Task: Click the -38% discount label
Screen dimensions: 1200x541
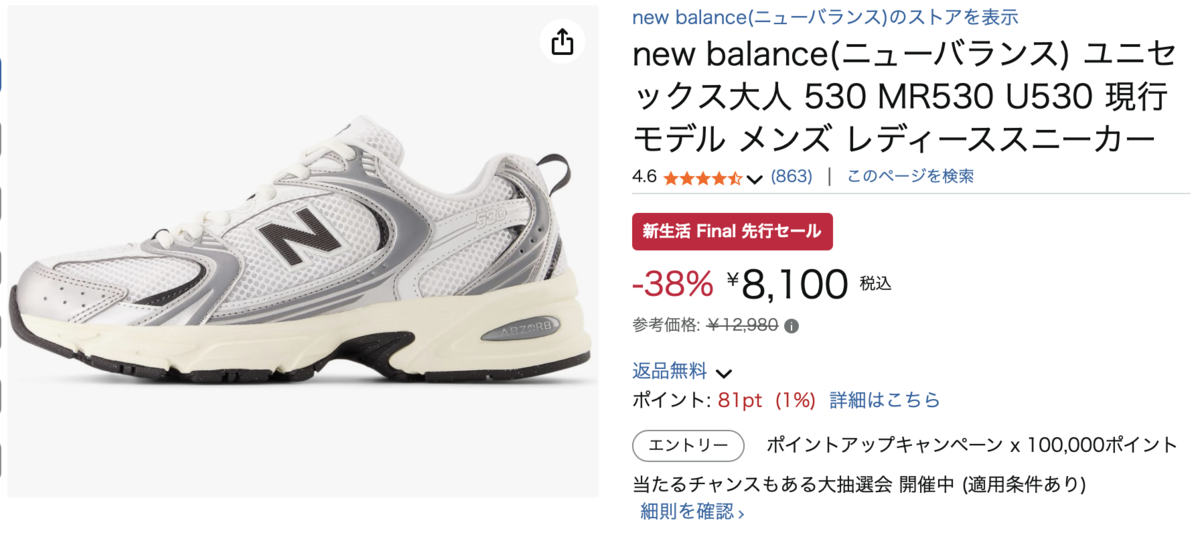Action: pos(672,285)
